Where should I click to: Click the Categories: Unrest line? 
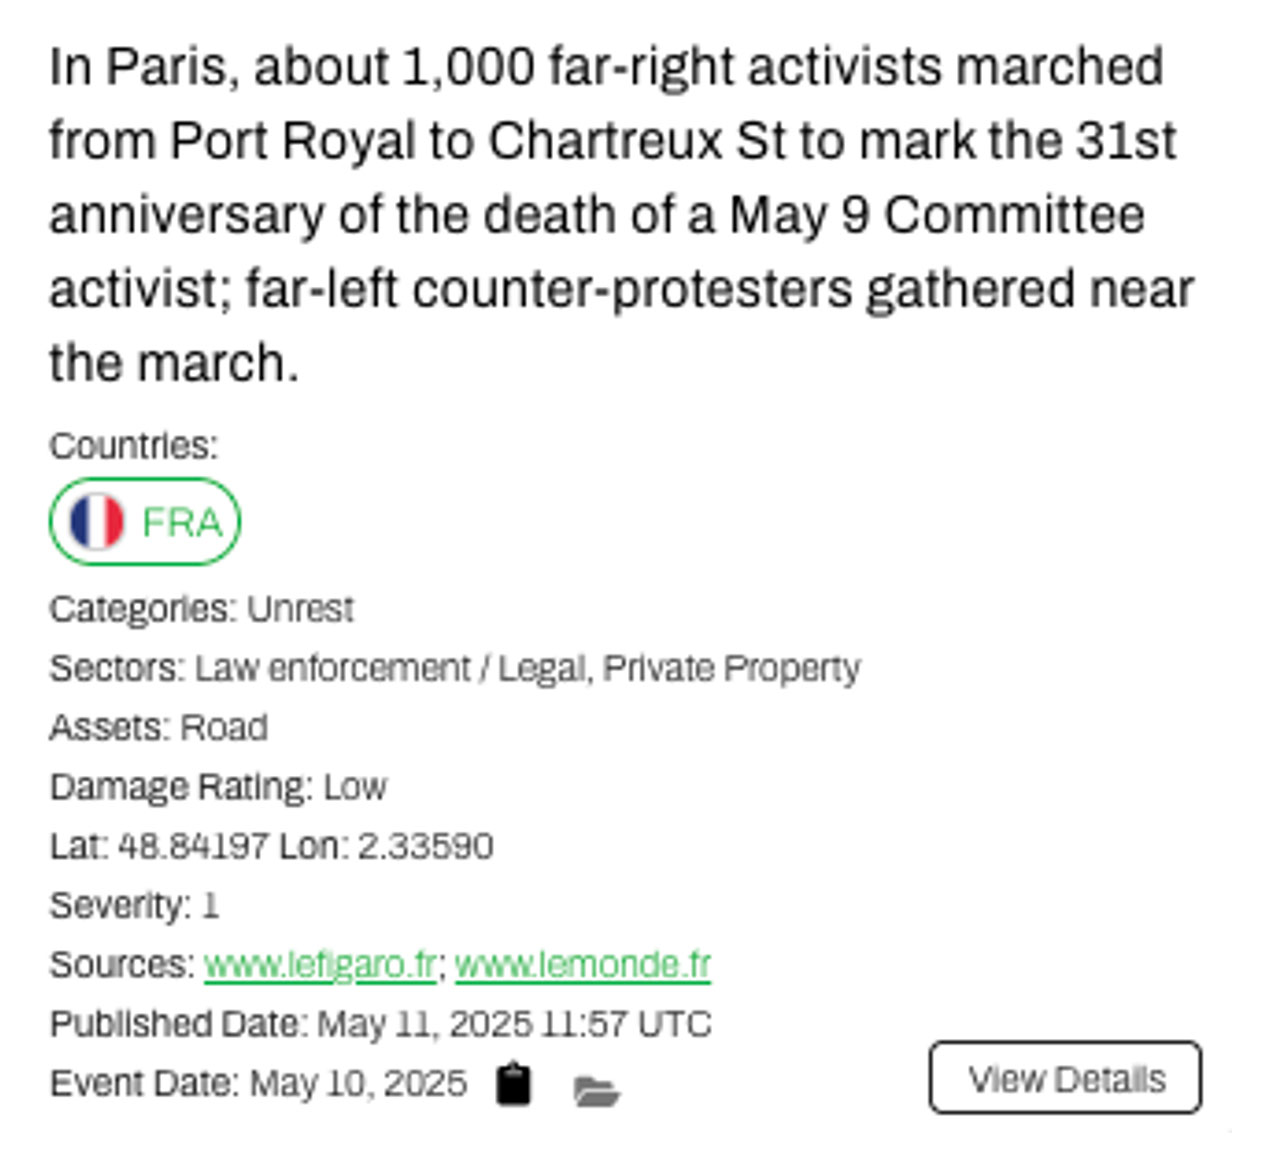(201, 609)
